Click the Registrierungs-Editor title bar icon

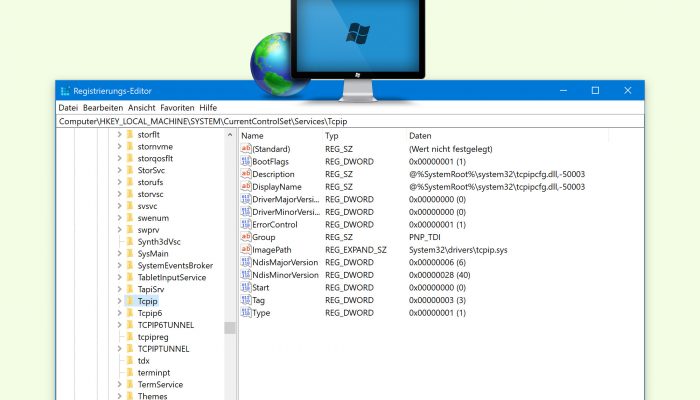pyautogui.click(x=65, y=91)
